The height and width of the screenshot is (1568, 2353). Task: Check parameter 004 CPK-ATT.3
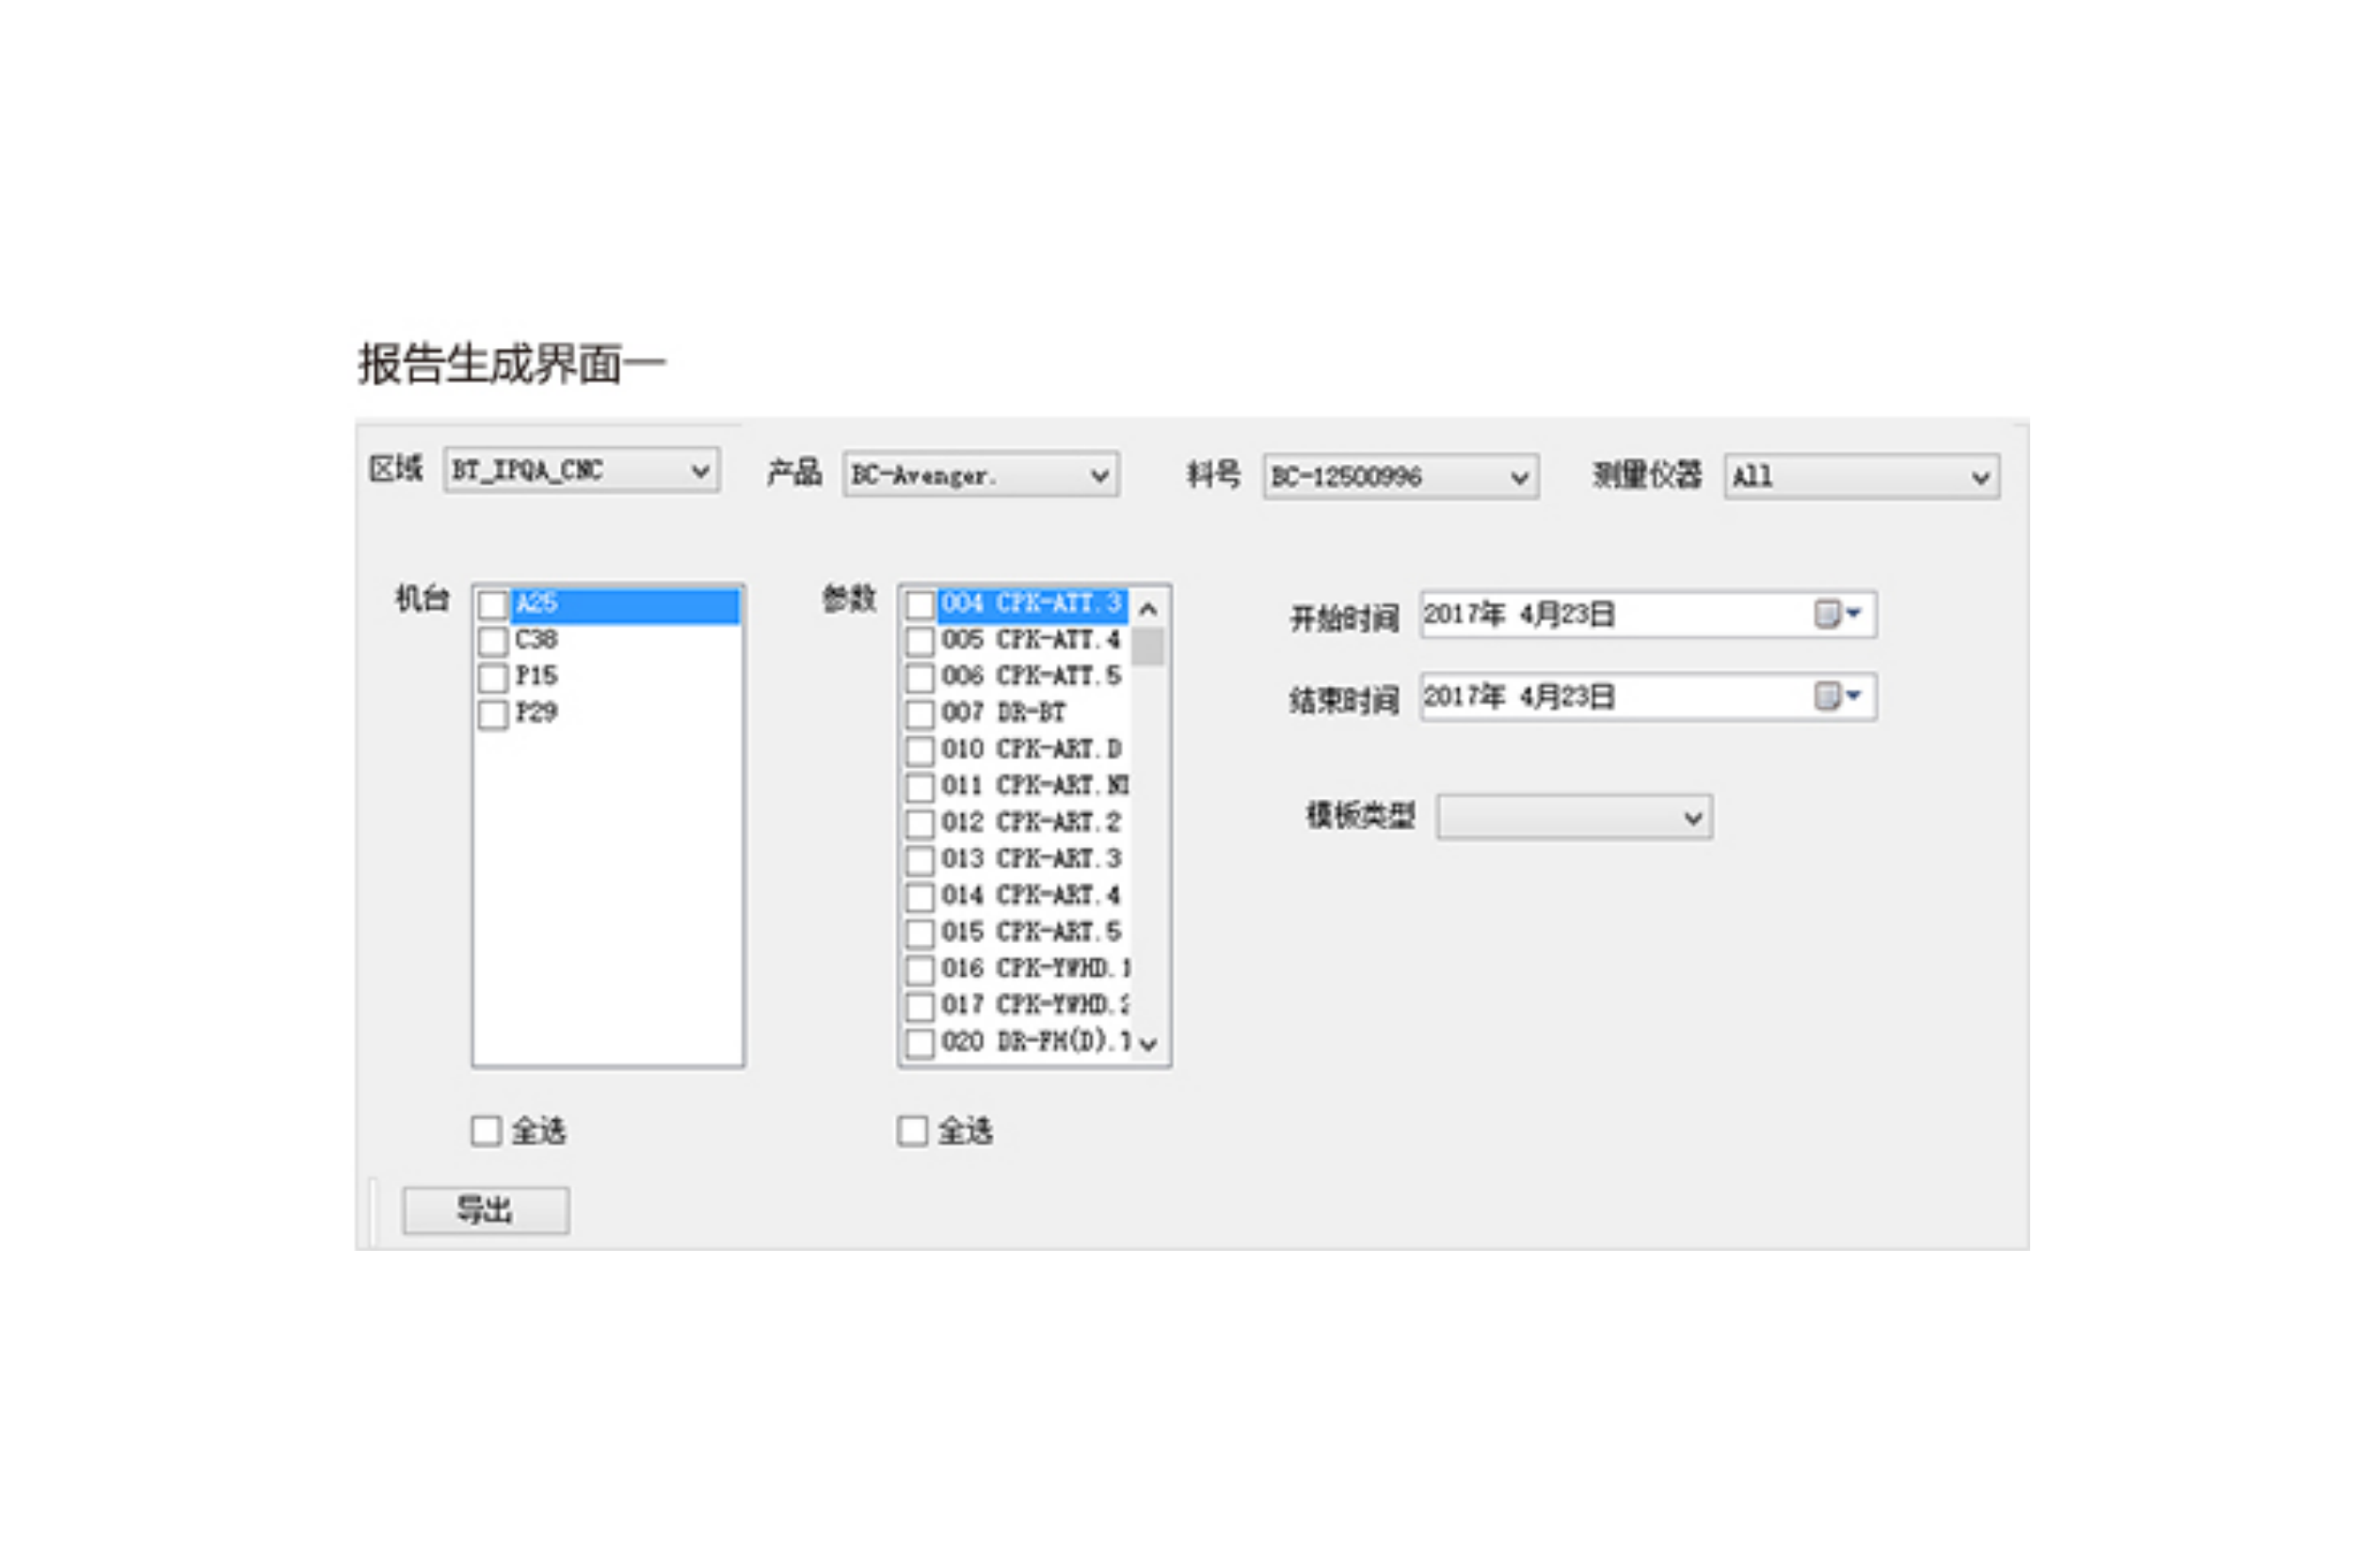point(920,603)
